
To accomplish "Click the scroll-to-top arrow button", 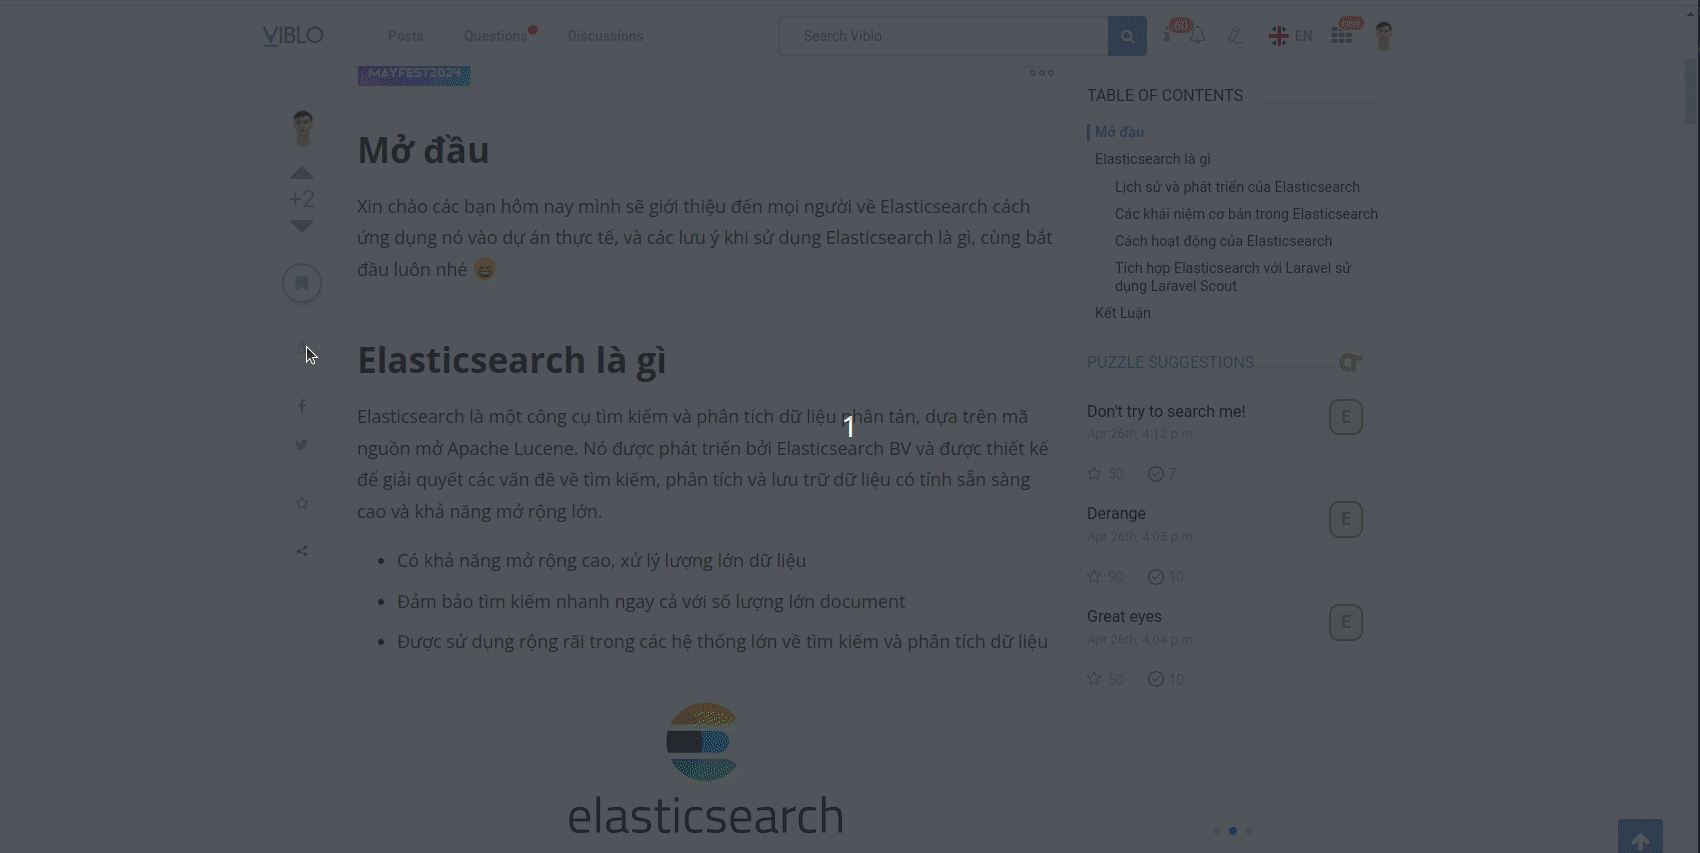I will [x=1640, y=837].
